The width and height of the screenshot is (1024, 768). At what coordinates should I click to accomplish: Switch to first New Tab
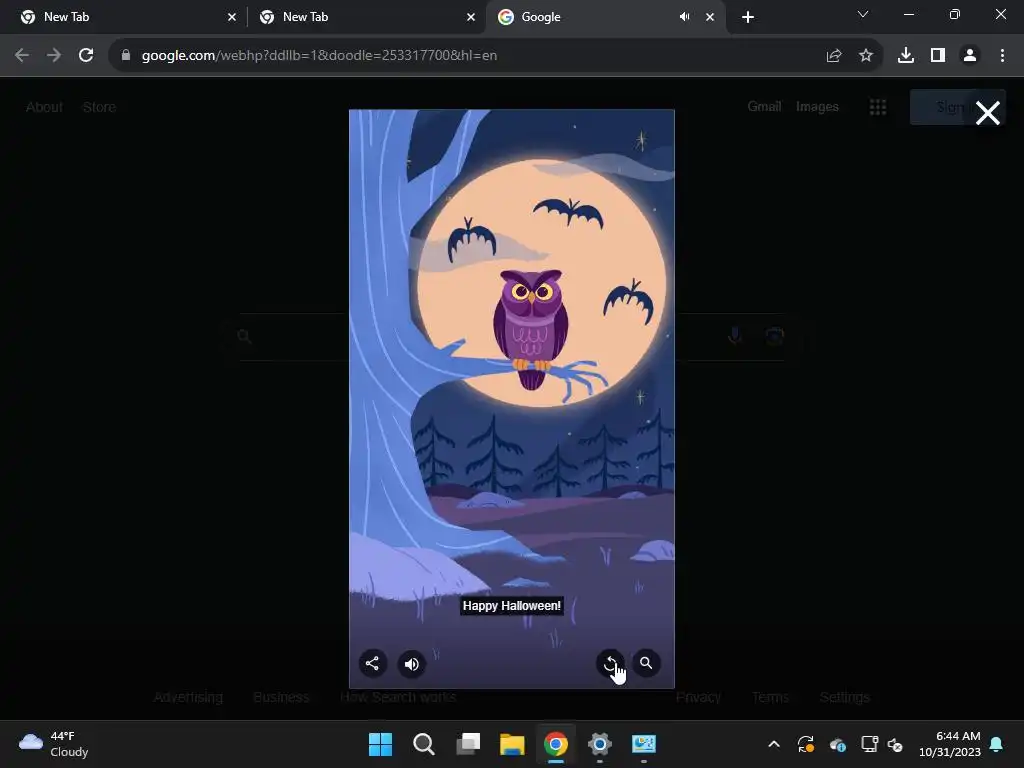(x=124, y=17)
